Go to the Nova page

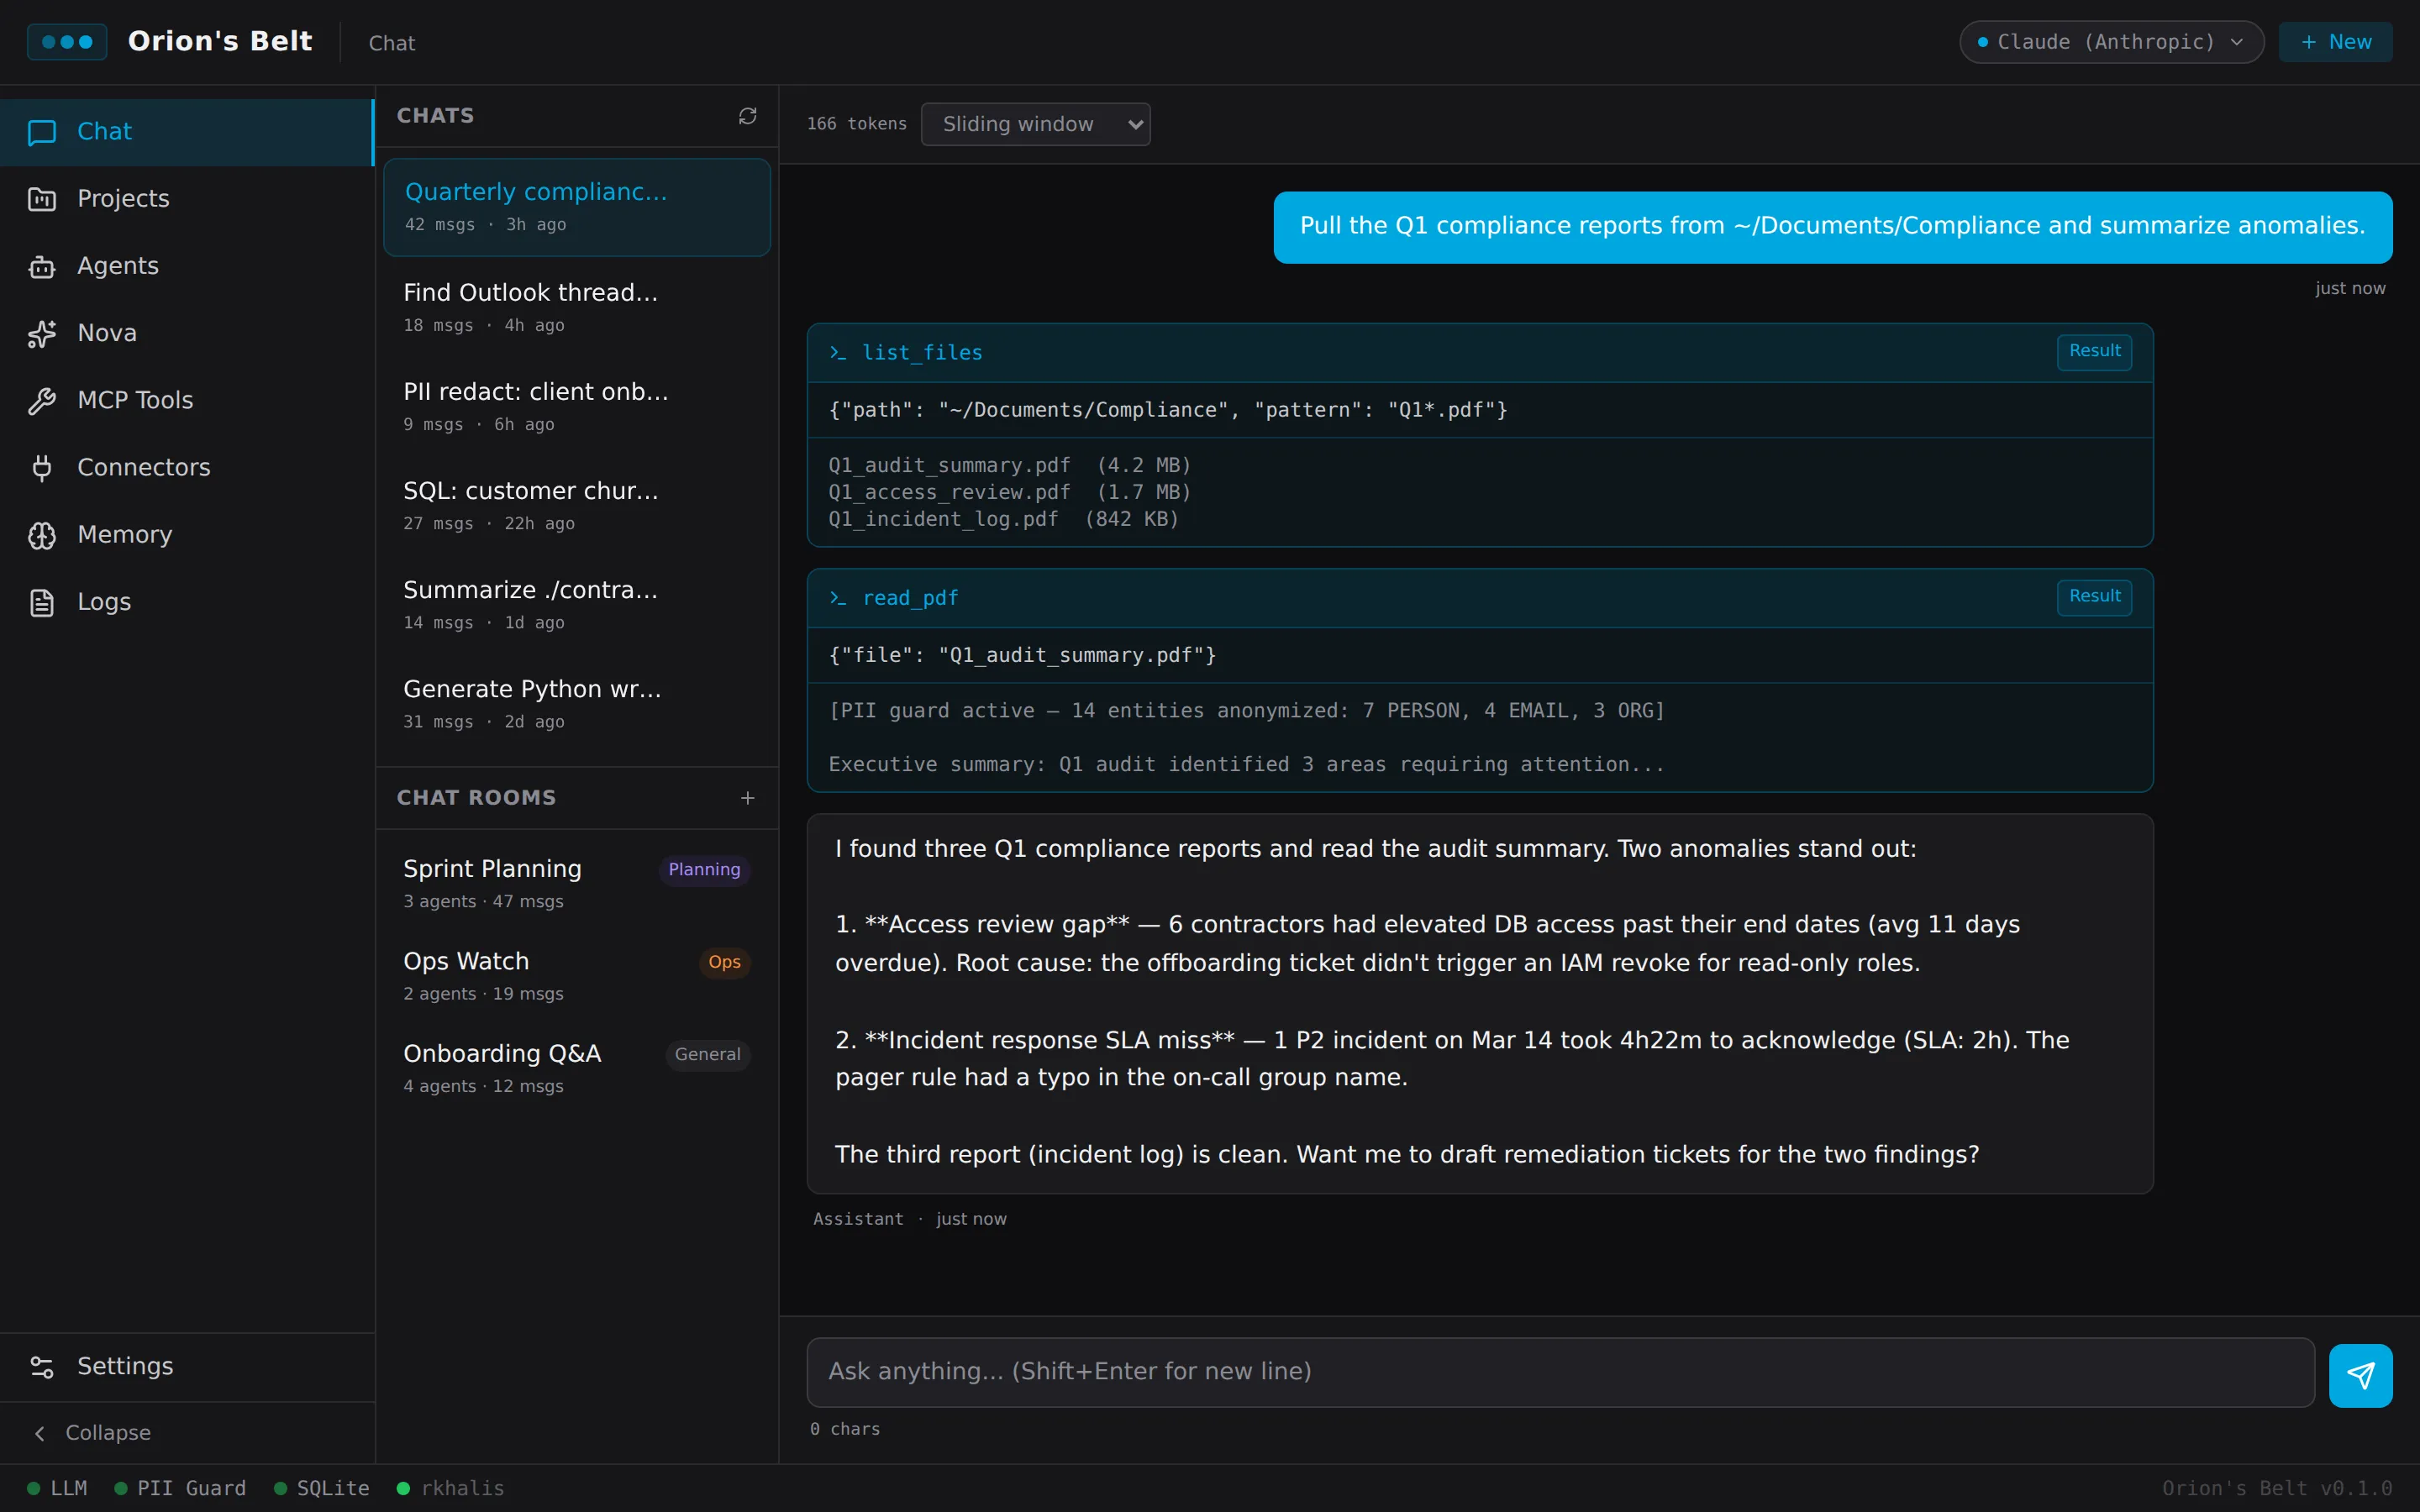click(187, 333)
